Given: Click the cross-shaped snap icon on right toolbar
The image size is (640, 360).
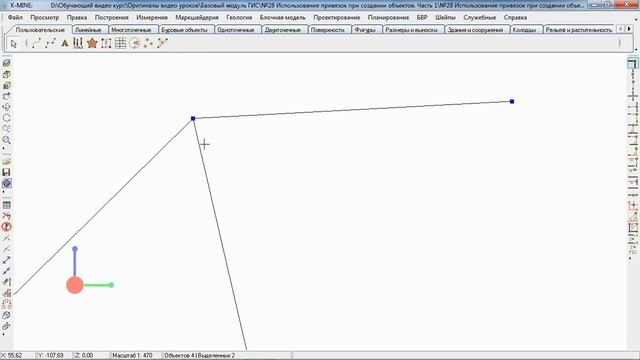Looking at the screenshot, I should [633, 96].
